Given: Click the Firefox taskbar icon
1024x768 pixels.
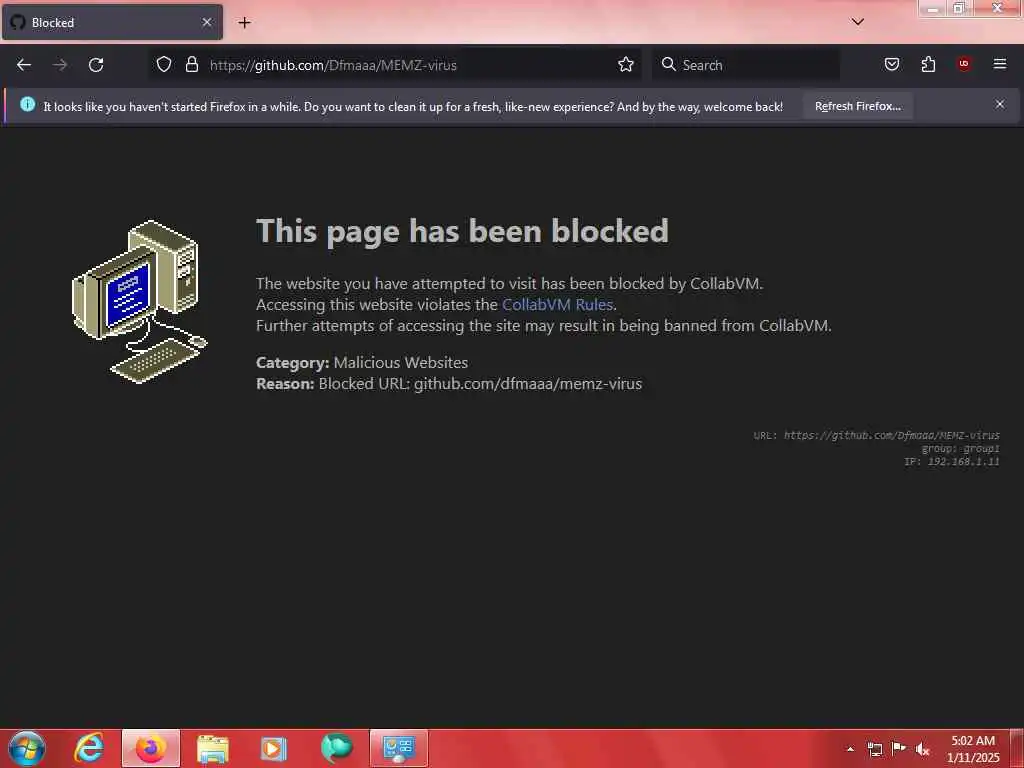Looking at the screenshot, I should pos(151,748).
